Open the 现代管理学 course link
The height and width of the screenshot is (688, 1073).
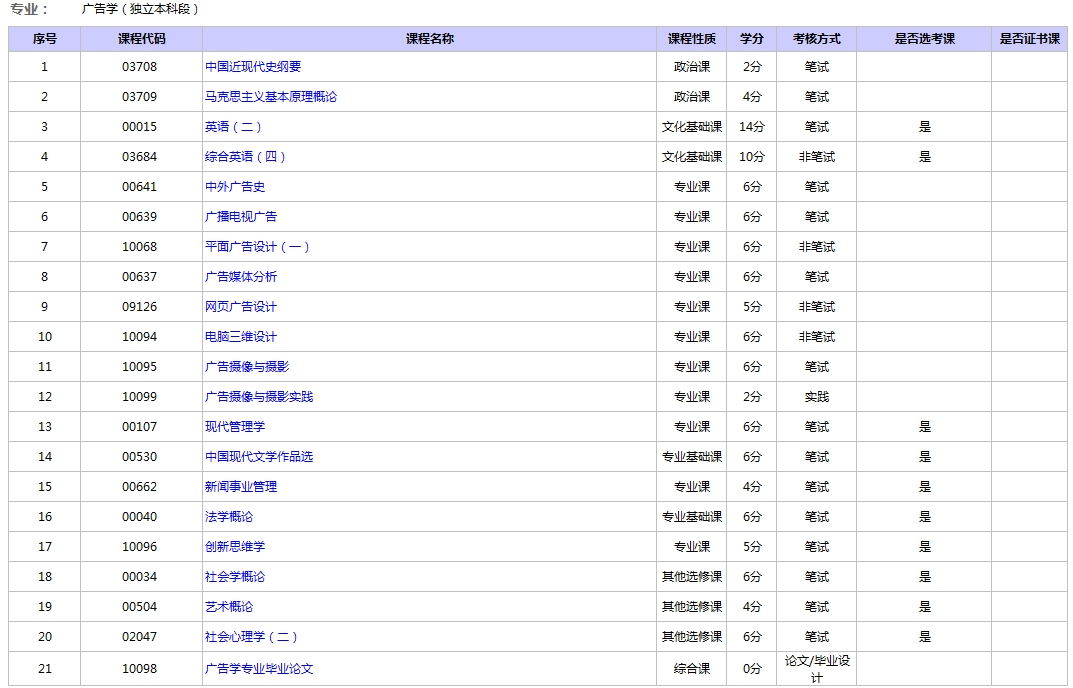[x=235, y=426]
